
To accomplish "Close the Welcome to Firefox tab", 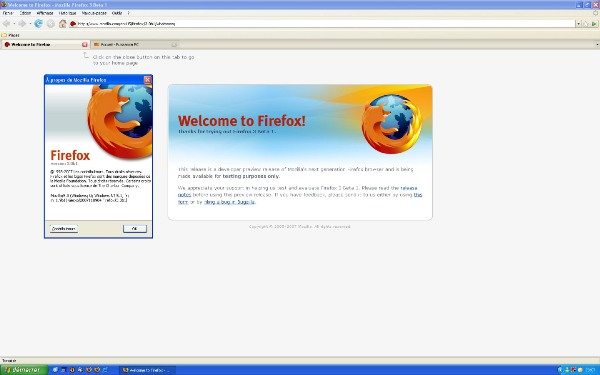I will pos(85,45).
